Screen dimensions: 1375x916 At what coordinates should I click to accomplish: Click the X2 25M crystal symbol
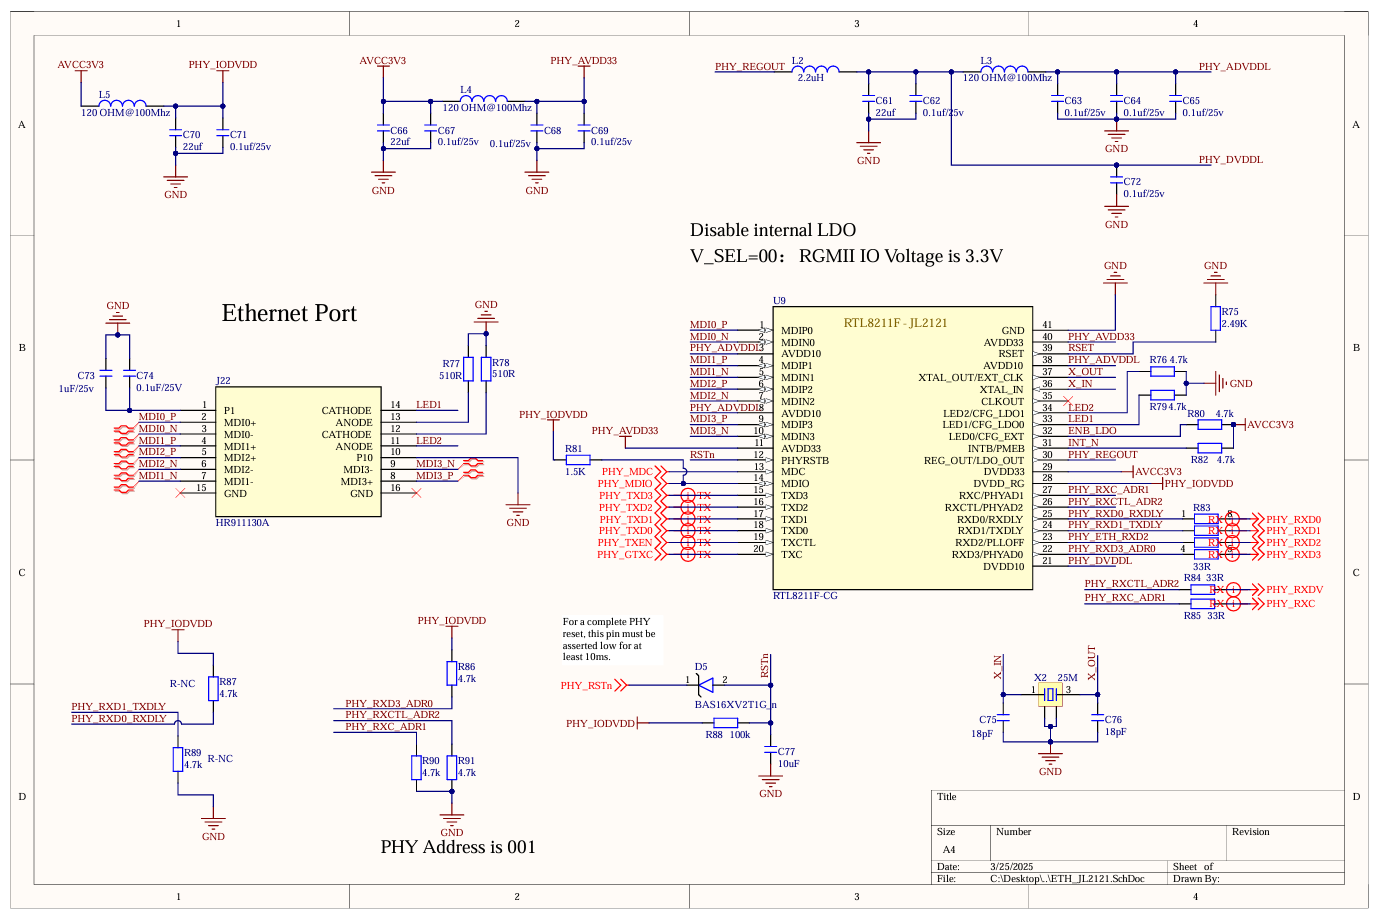(x=1050, y=694)
